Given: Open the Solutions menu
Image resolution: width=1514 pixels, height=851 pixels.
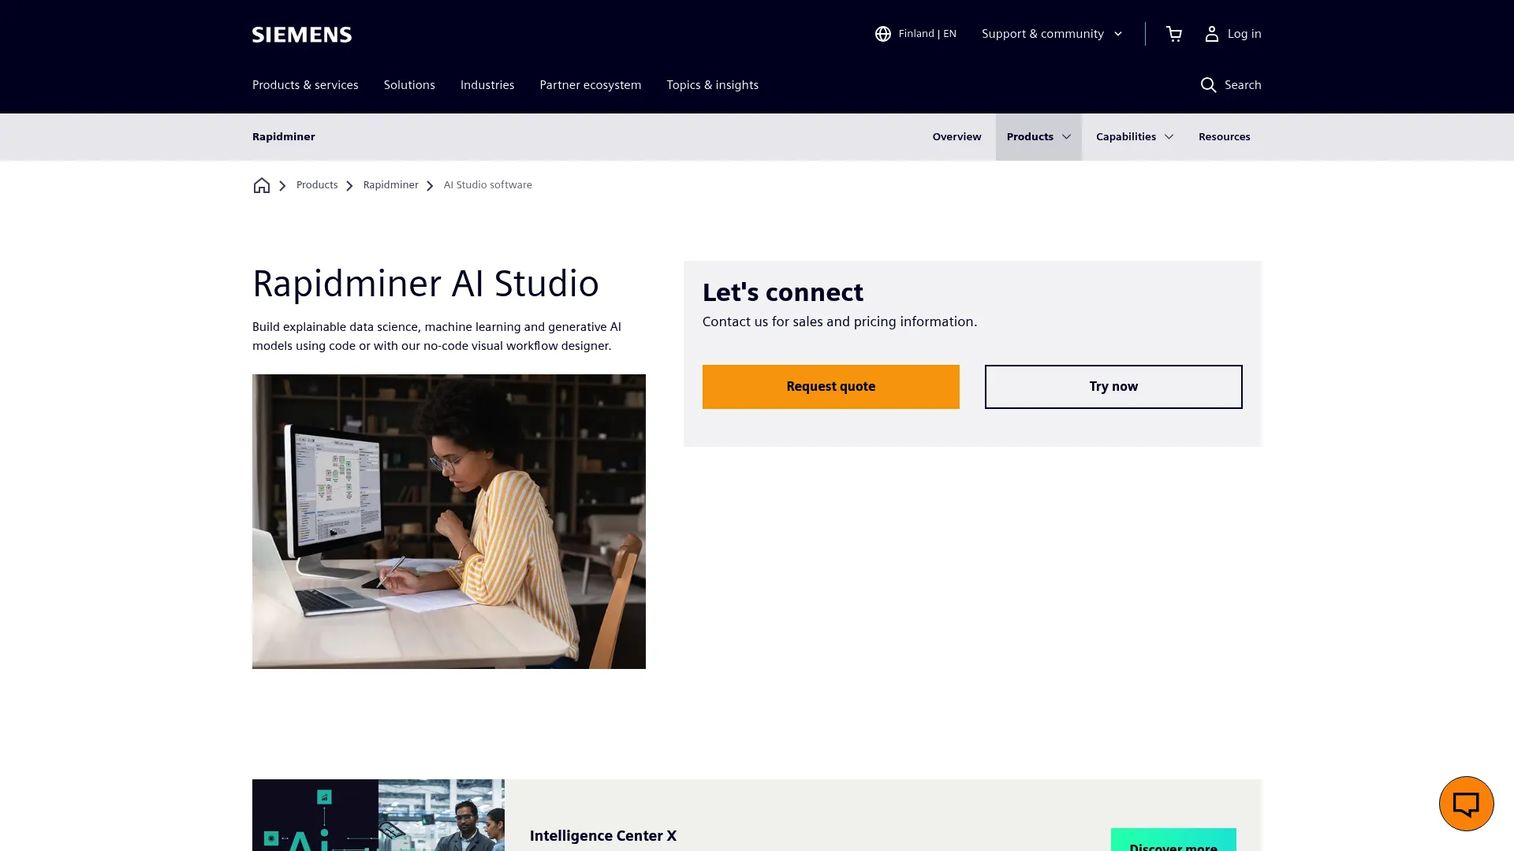Looking at the screenshot, I should (409, 85).
